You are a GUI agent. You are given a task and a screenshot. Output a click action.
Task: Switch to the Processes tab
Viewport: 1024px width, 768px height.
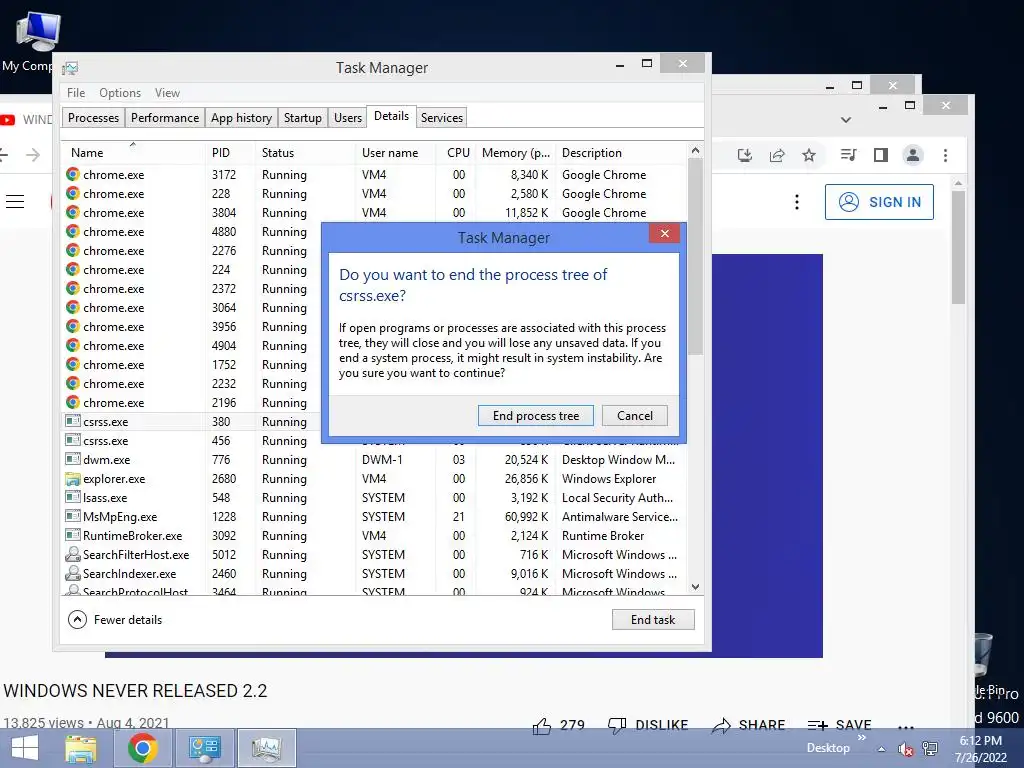click(x=93, y=118)
